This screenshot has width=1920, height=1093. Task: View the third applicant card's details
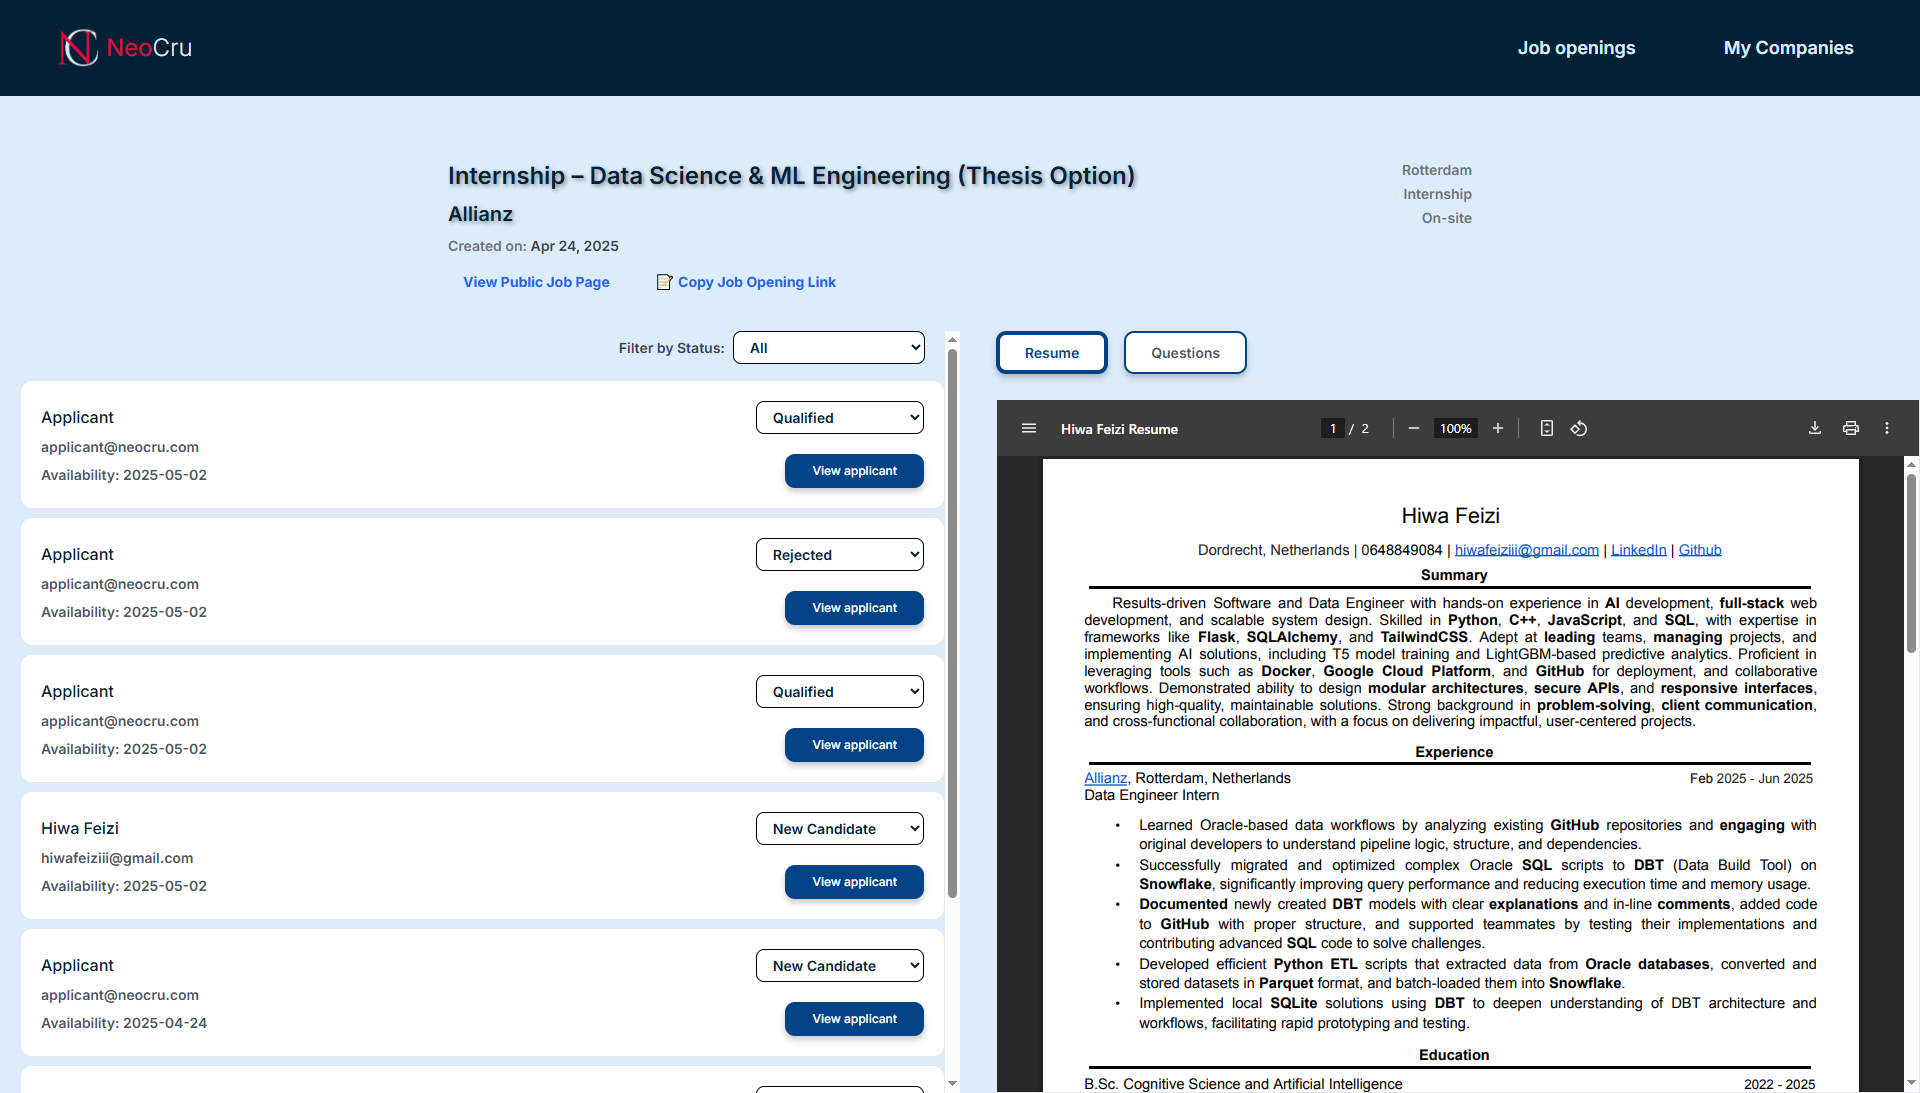coord(854,745)
